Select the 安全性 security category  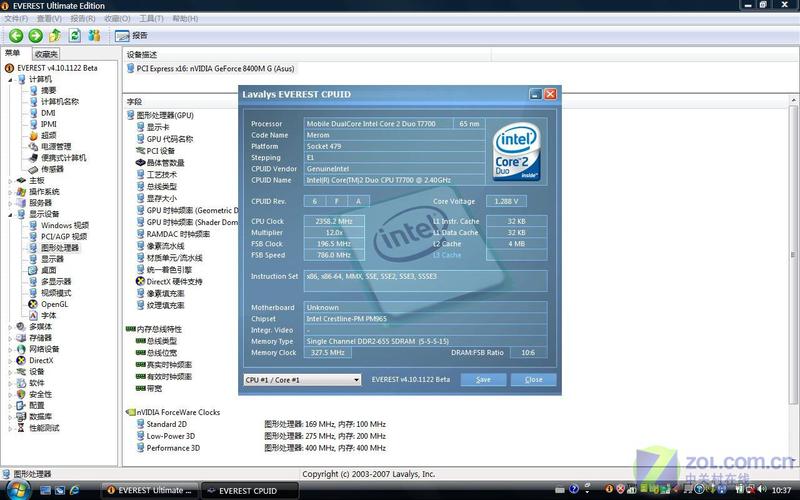[x=40, y=394]
